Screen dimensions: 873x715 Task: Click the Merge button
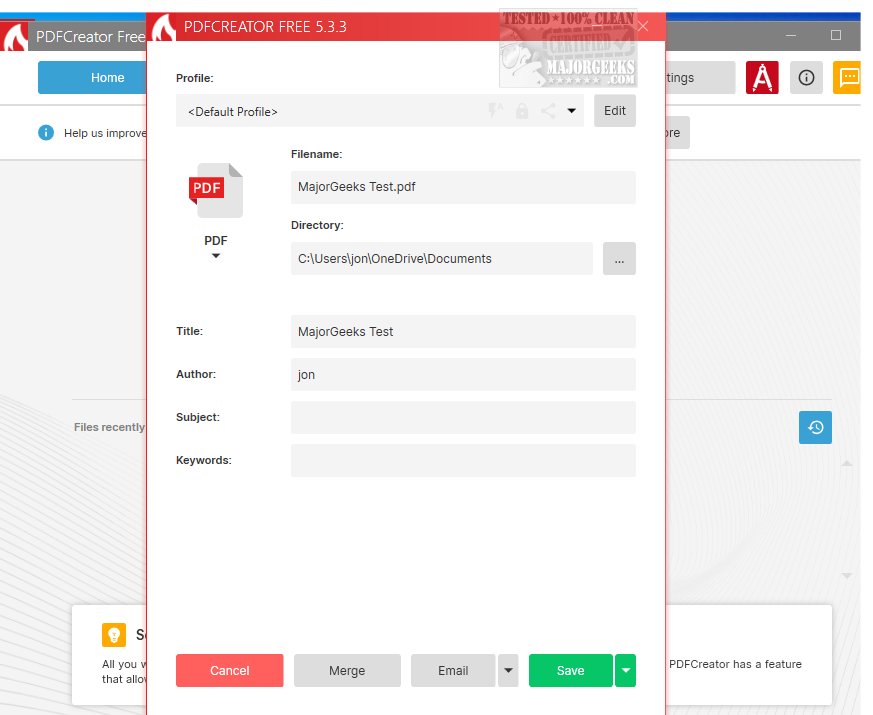point(347,670)
